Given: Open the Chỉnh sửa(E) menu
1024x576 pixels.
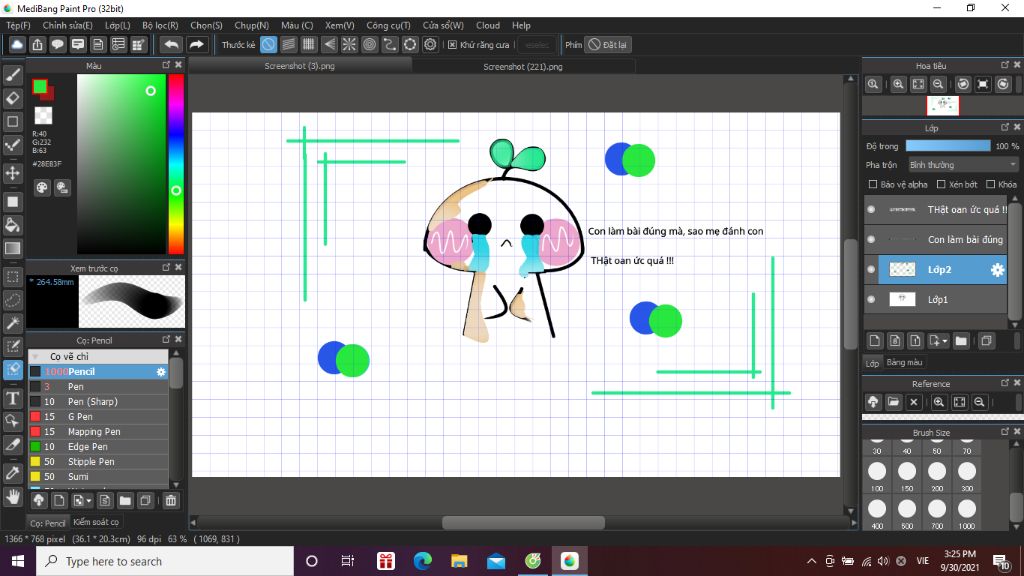Looking at the screenshot, I should coord(67,25).
